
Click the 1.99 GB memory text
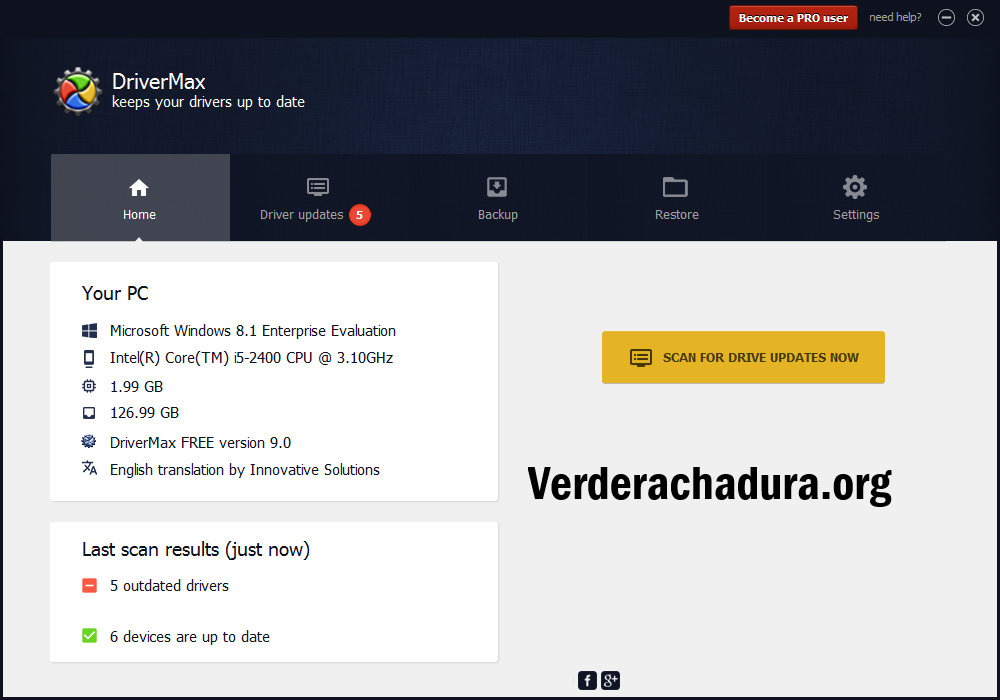pyautogui.click(x=136, y=386)
